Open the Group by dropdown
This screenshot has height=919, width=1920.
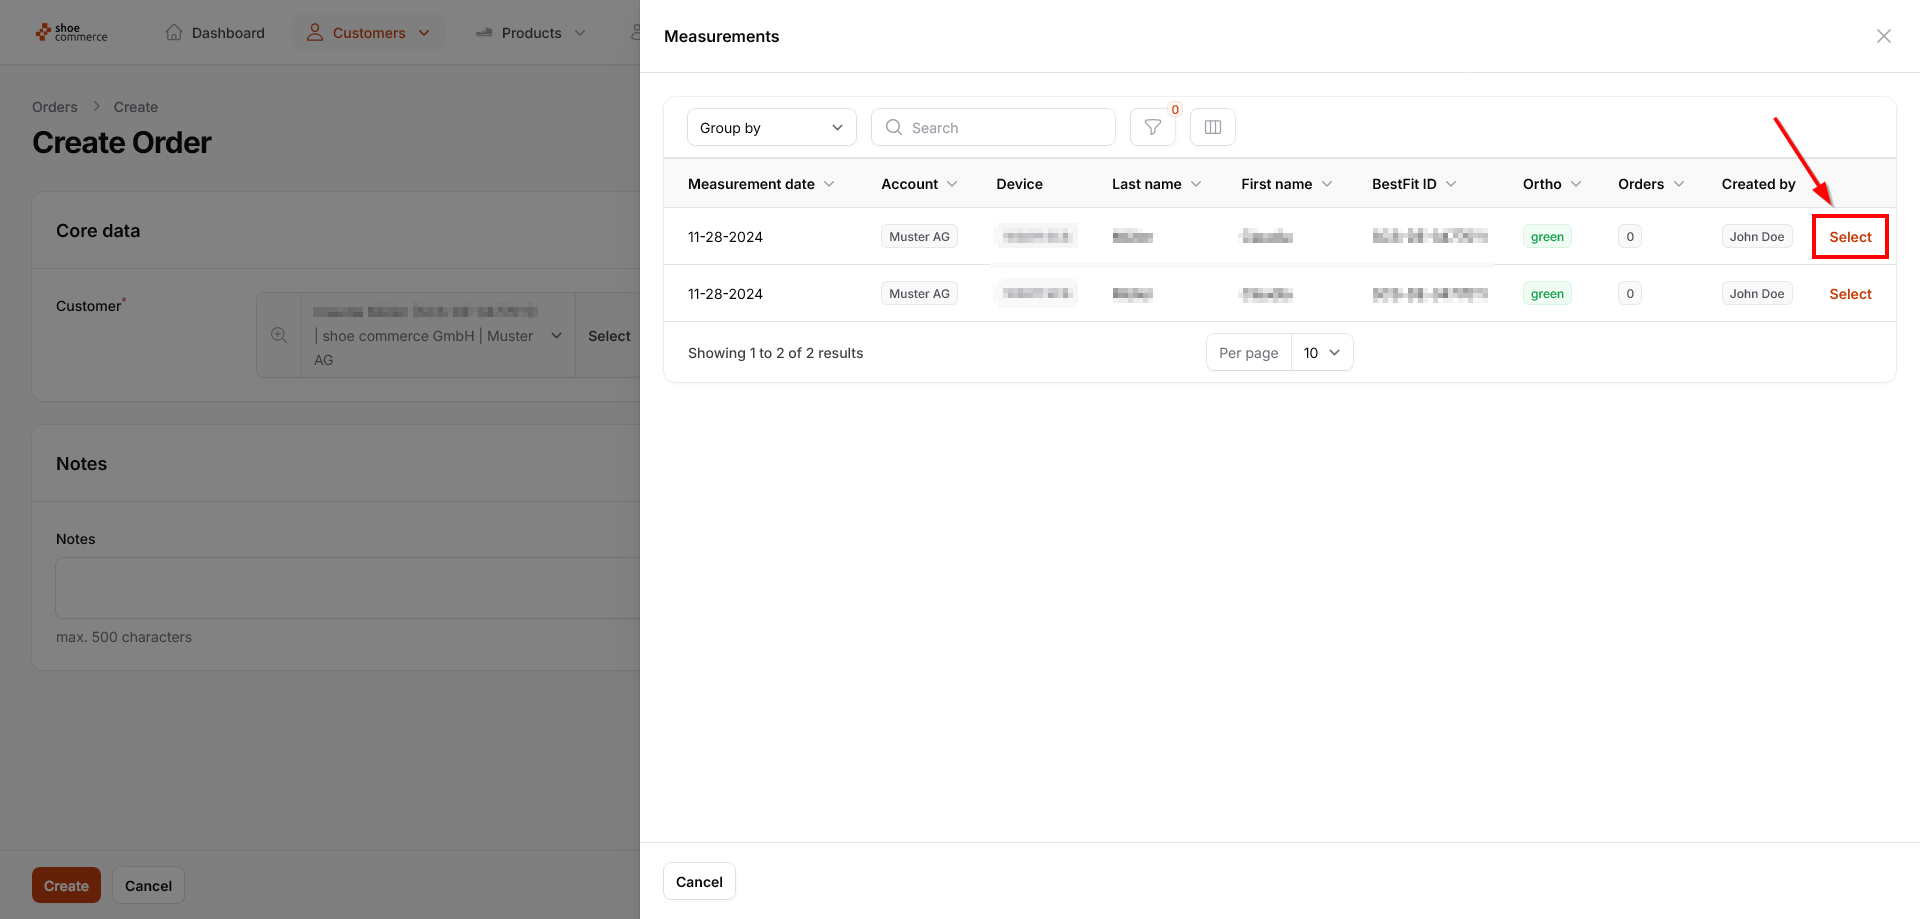pyautogui.click(x=771, y=127)
